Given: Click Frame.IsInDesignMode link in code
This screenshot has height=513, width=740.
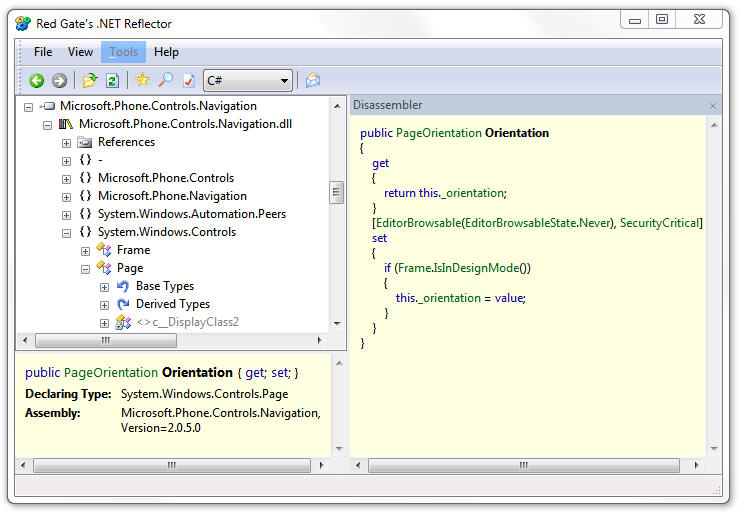Looking at the screenshot, I should [x=458, y=268].
